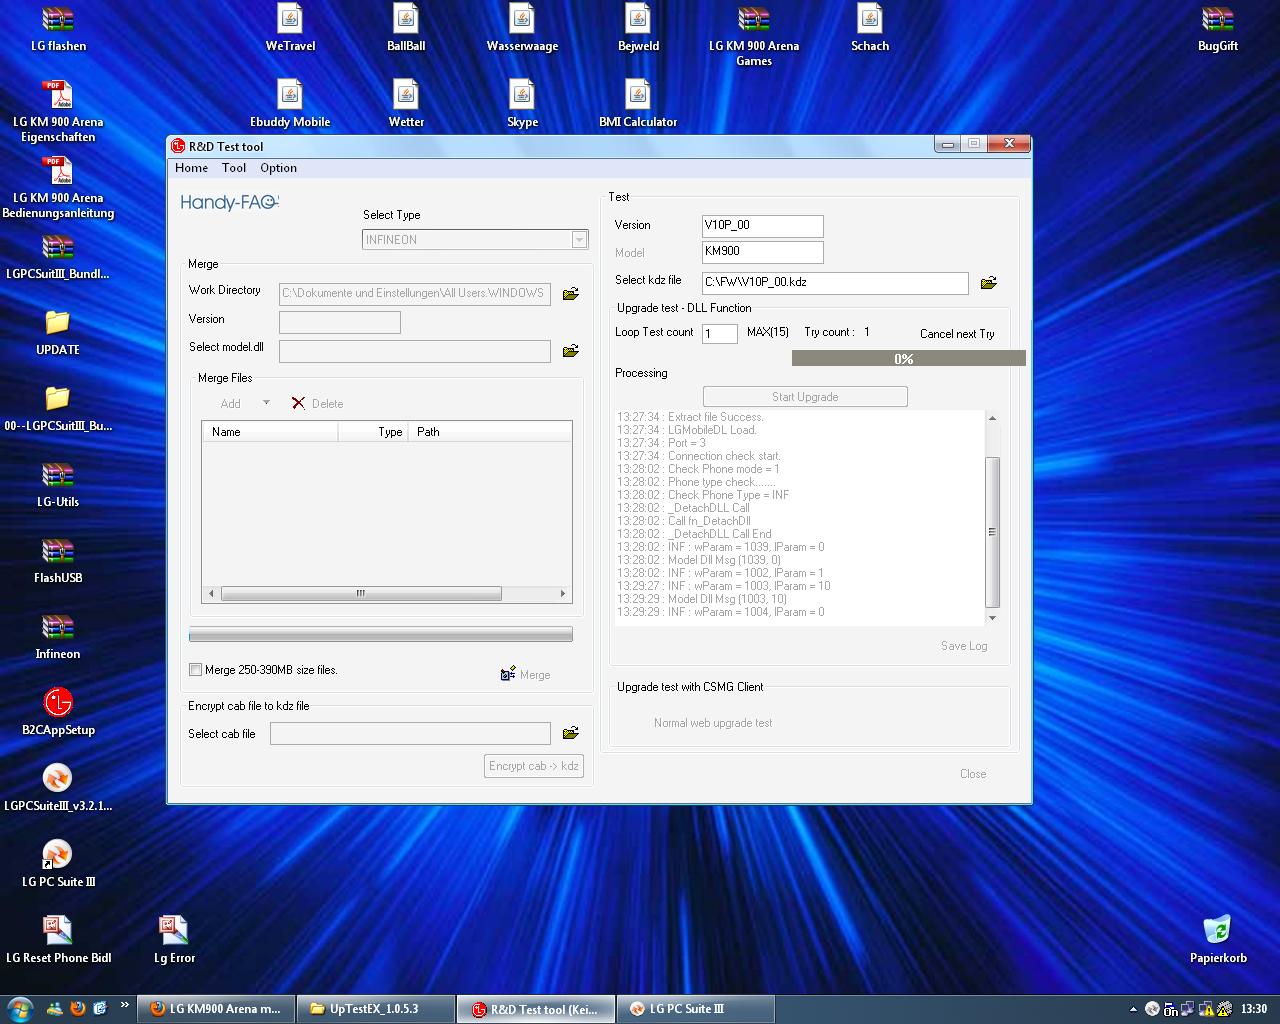This screenshot has height=1024, width=1280.
Task: Click the 0% upgrade progress bar
Action: point(908,358)
